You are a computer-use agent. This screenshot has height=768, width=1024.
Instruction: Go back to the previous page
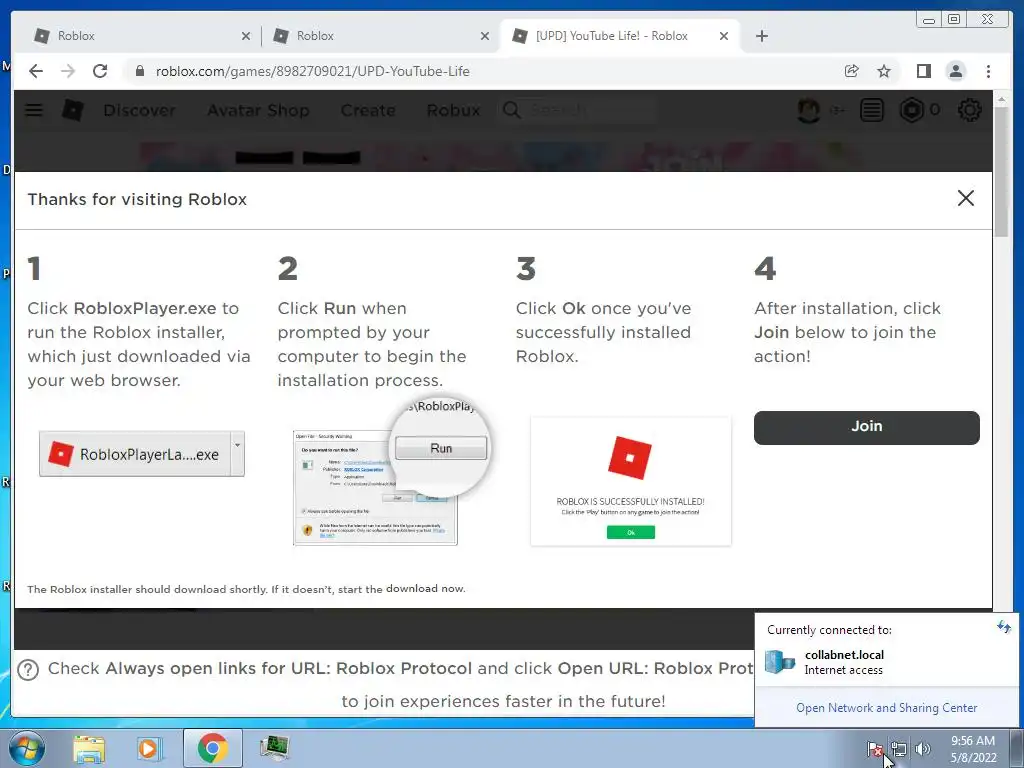[x=36, y=71]
